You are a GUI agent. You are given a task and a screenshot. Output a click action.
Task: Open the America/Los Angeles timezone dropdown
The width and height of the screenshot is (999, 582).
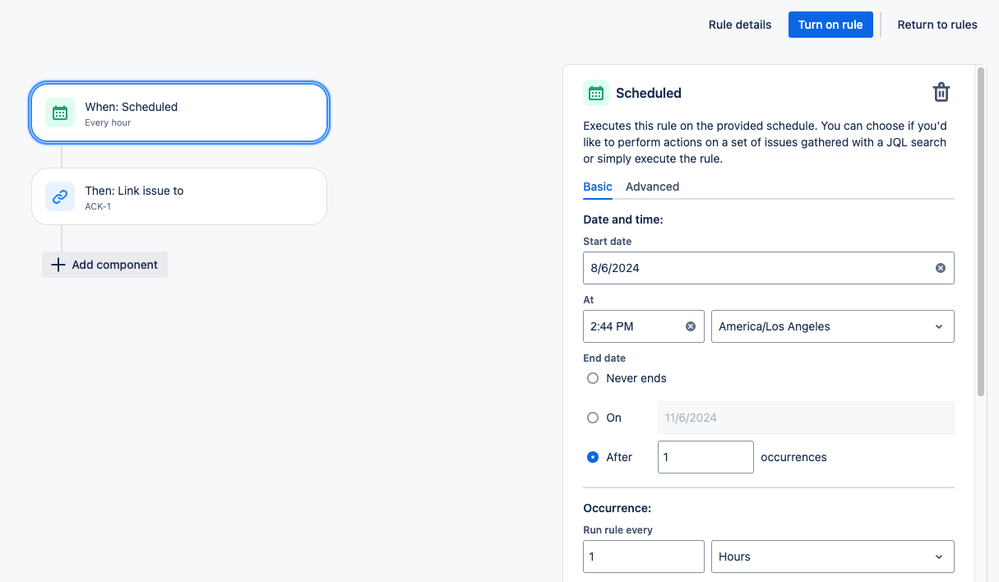(x=833, y=326)
